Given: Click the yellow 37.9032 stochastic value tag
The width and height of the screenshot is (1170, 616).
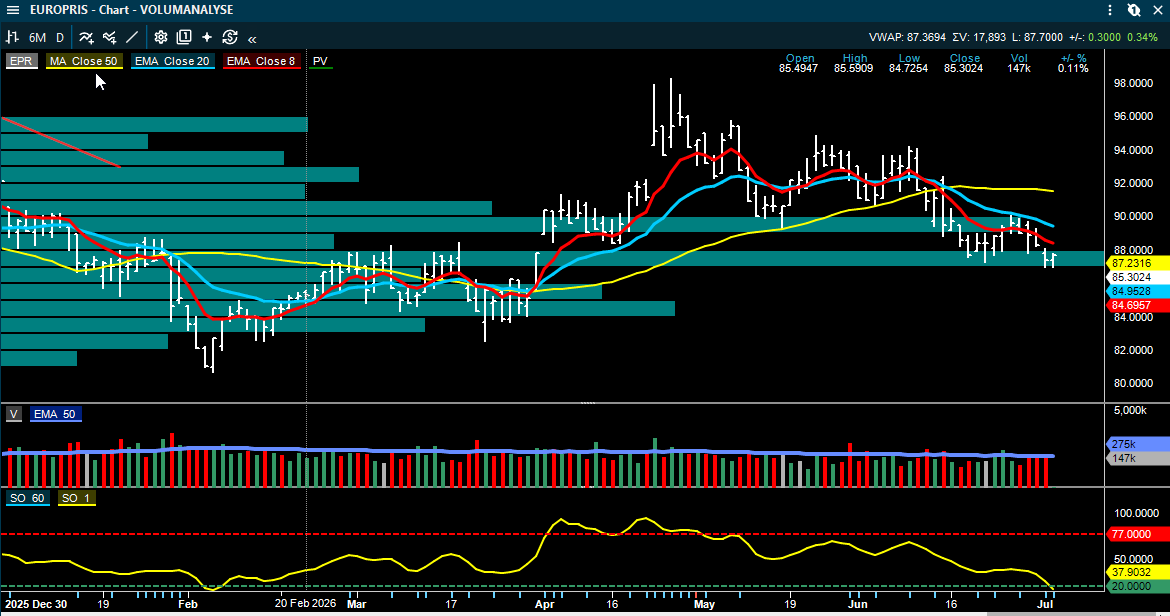Looking at the screenshot, I should click(1137, 573).
